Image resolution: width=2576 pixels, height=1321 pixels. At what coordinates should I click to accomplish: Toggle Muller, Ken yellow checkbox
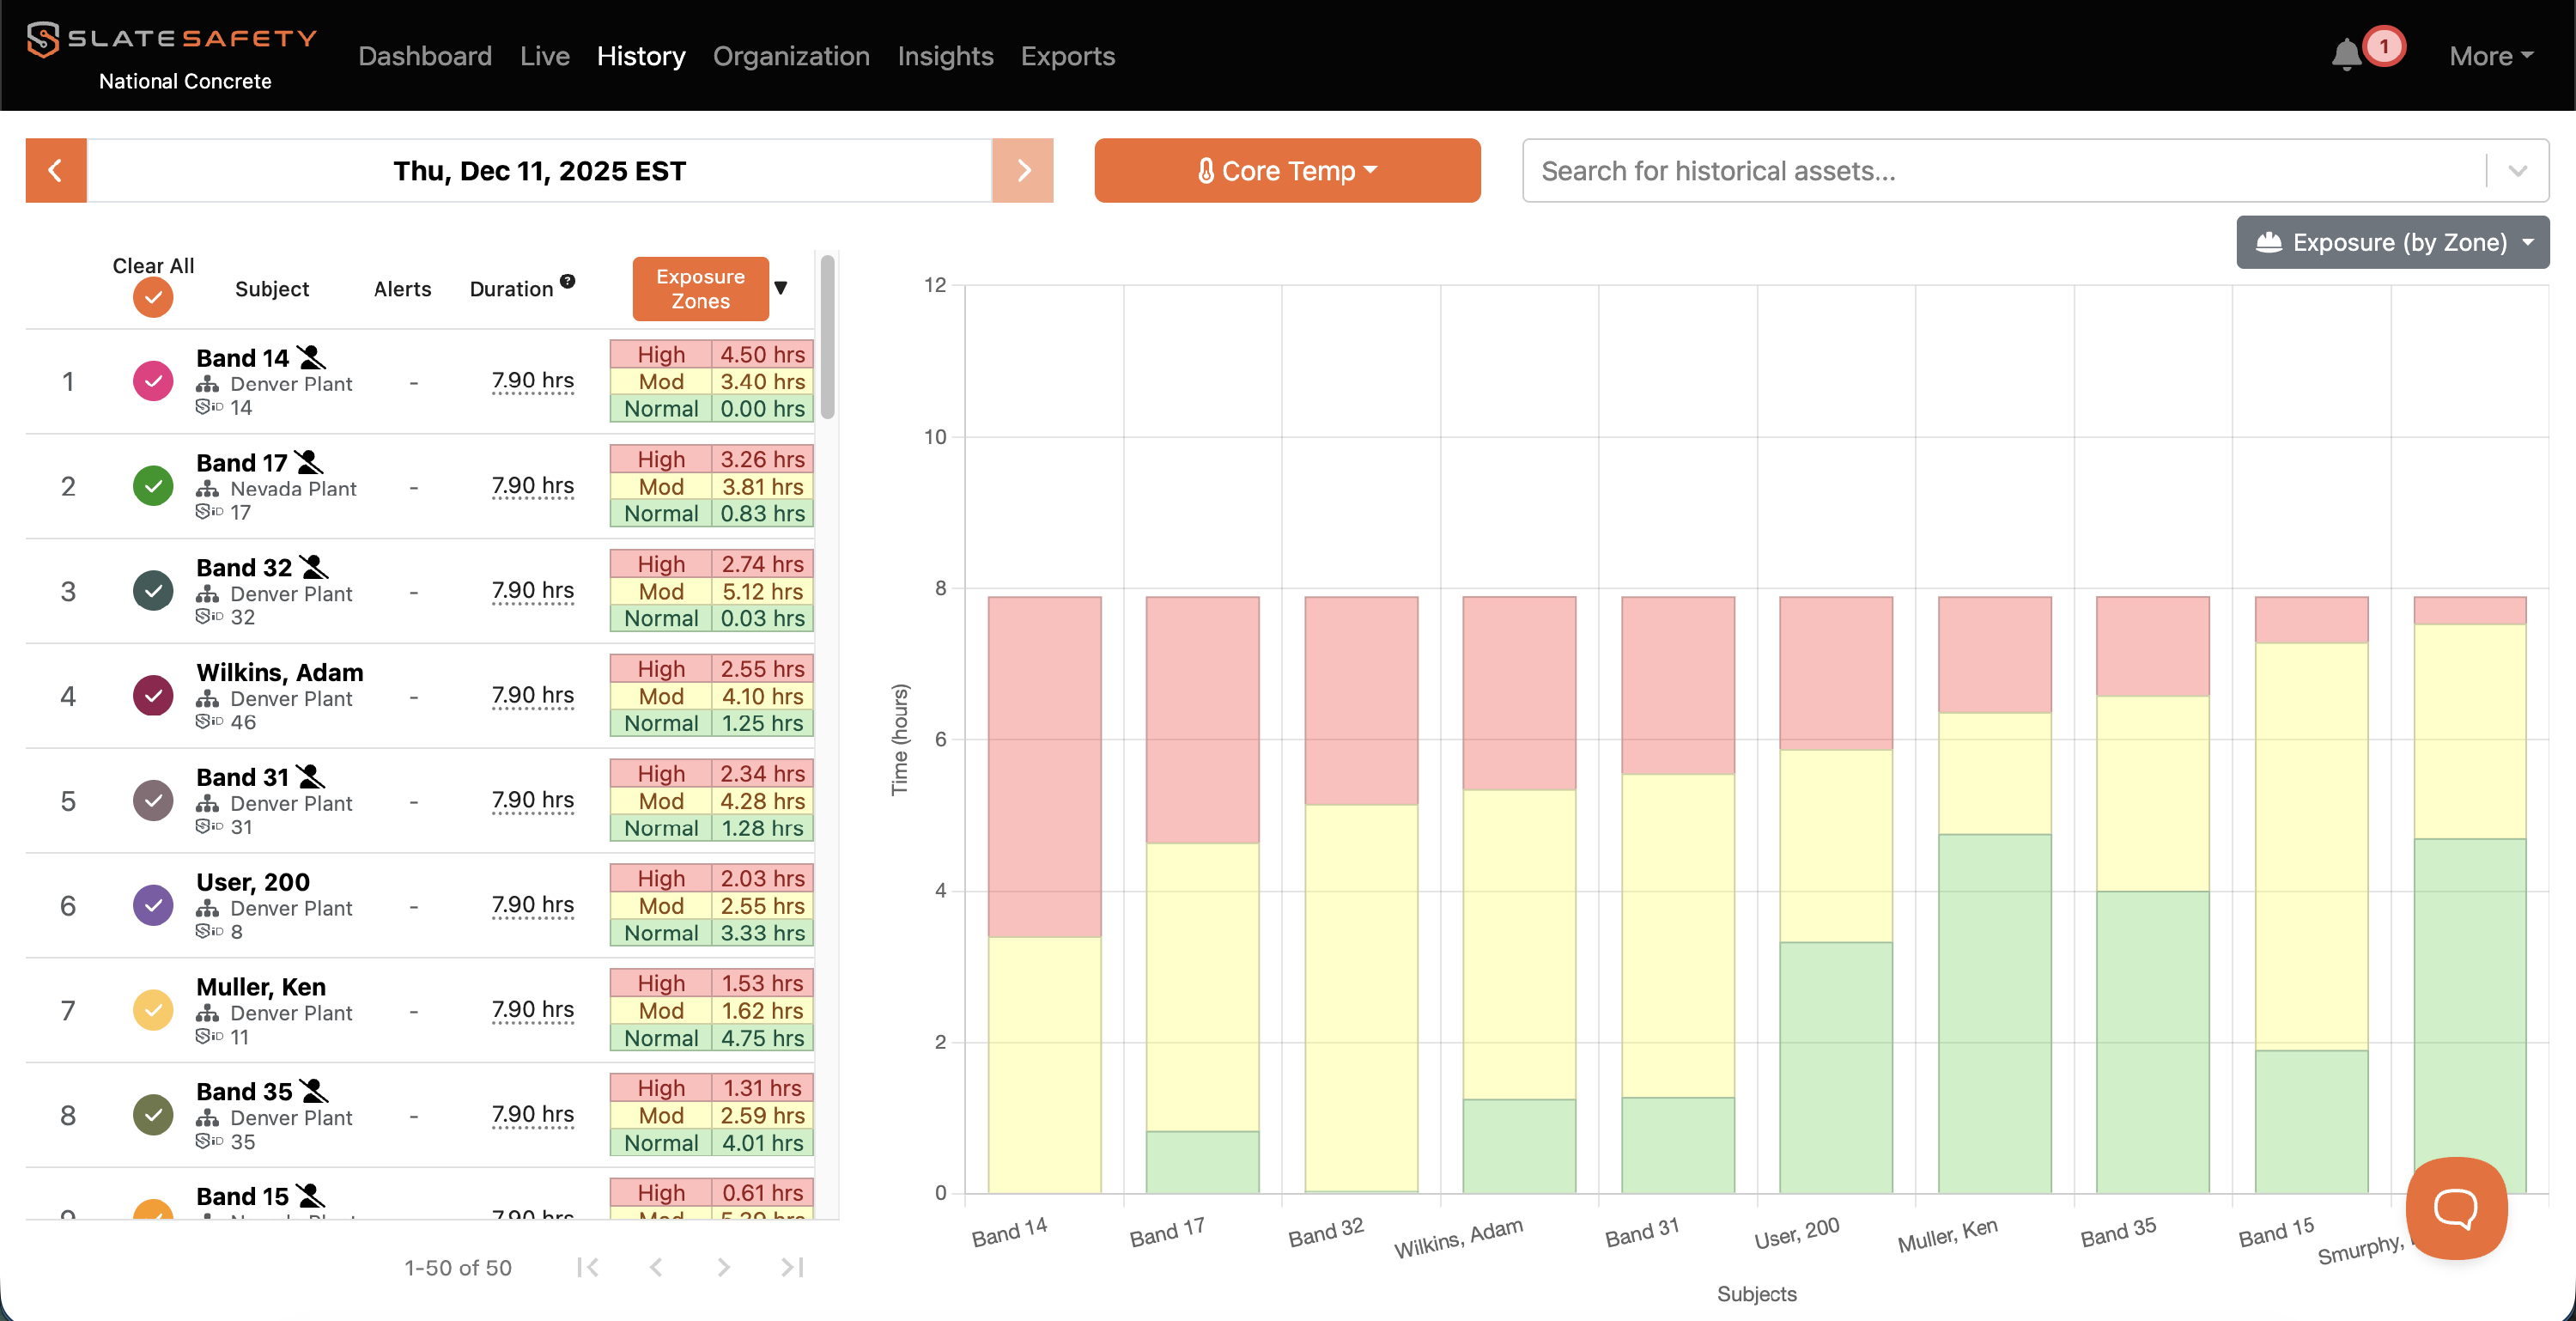153,1010
